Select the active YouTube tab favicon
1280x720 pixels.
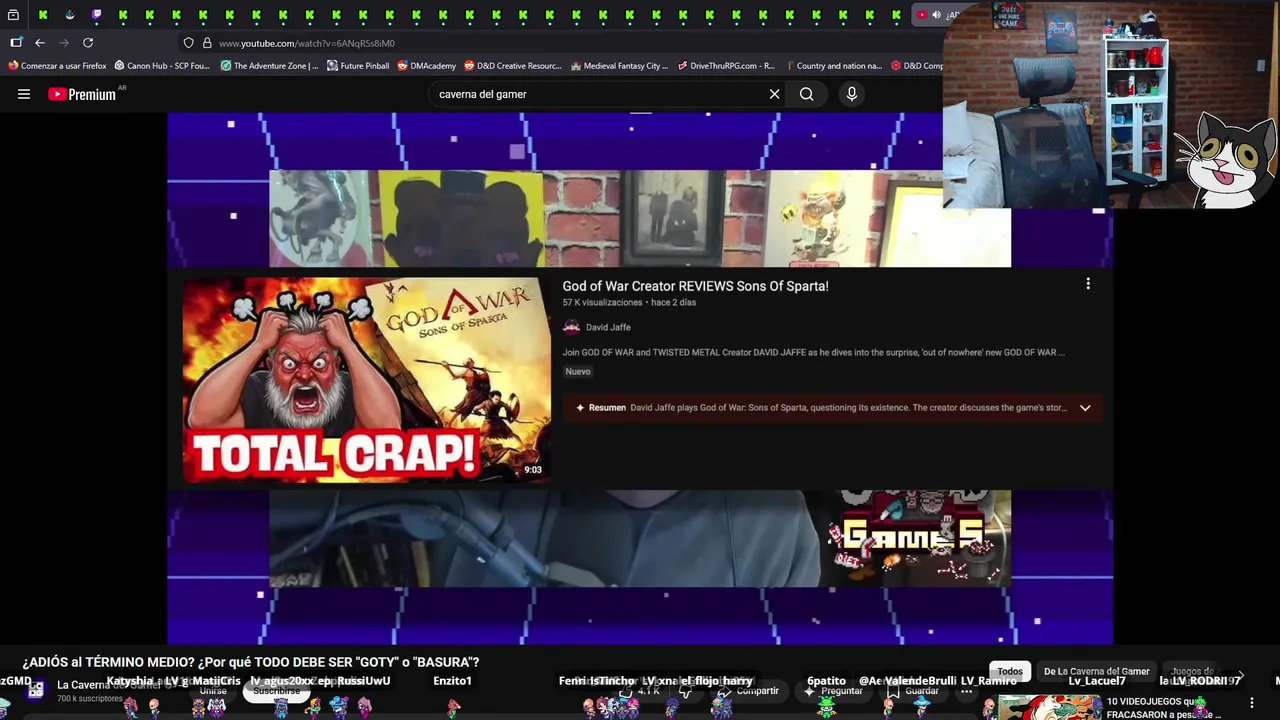922,15
